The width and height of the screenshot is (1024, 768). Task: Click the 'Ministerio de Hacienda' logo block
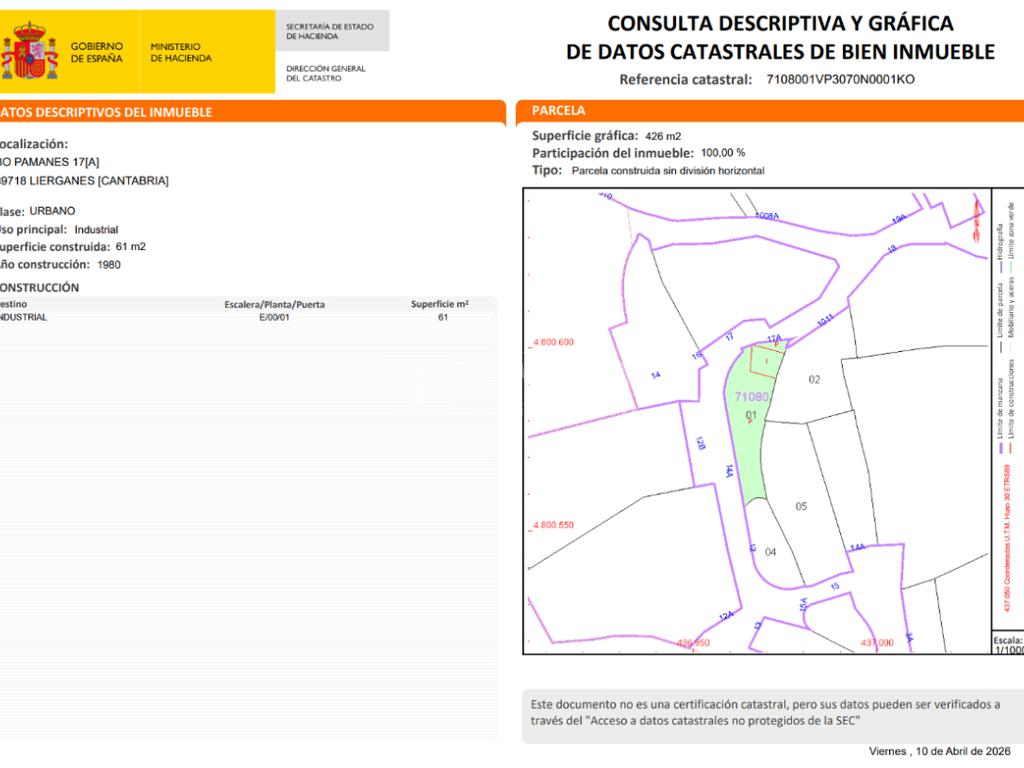coord(181,52)
